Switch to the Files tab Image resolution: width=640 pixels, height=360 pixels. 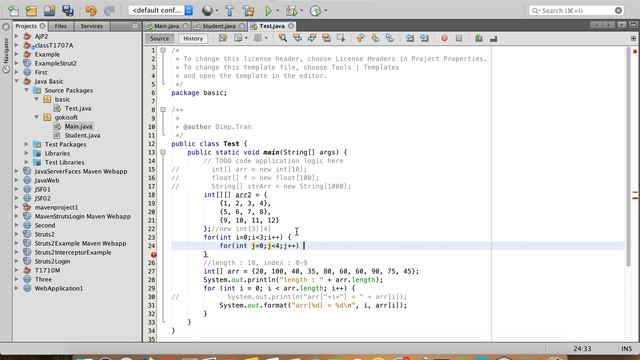click(x=60, y=26)
